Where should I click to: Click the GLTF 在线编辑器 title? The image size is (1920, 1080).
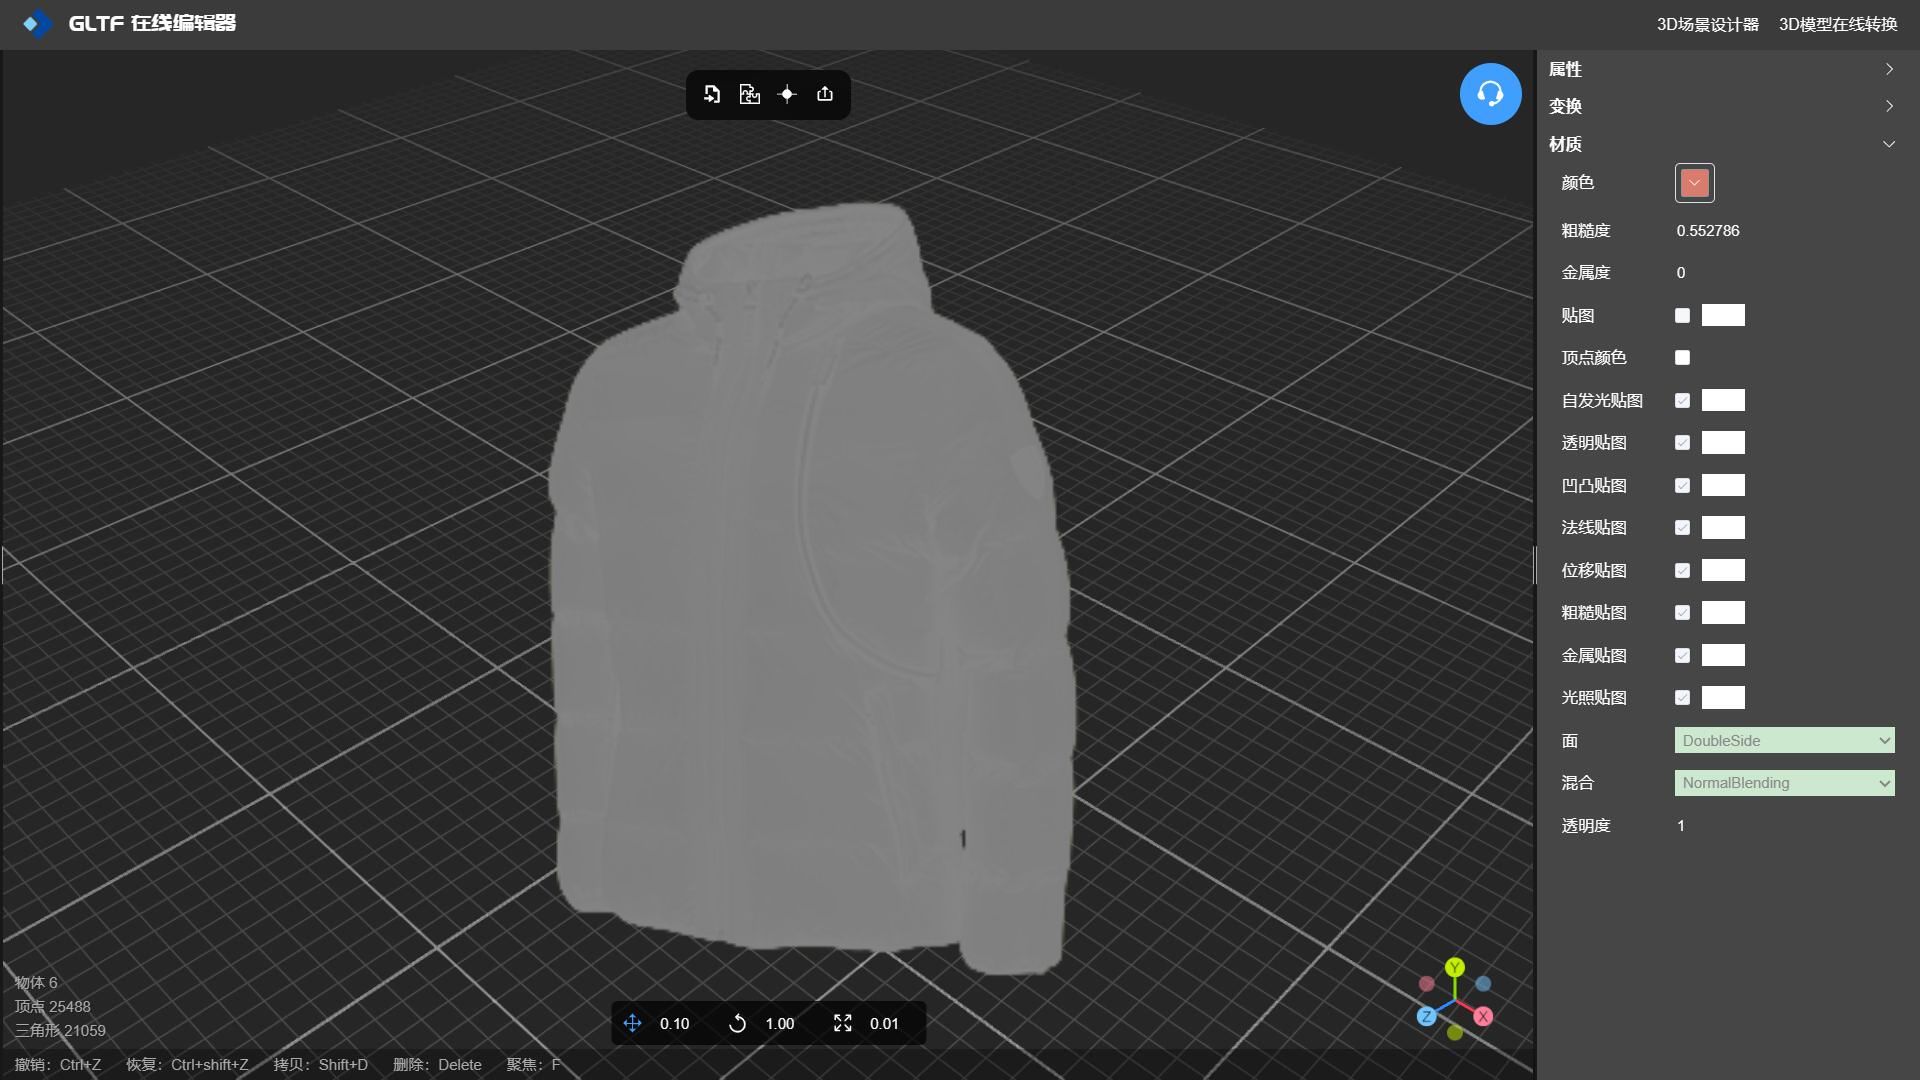152,23
